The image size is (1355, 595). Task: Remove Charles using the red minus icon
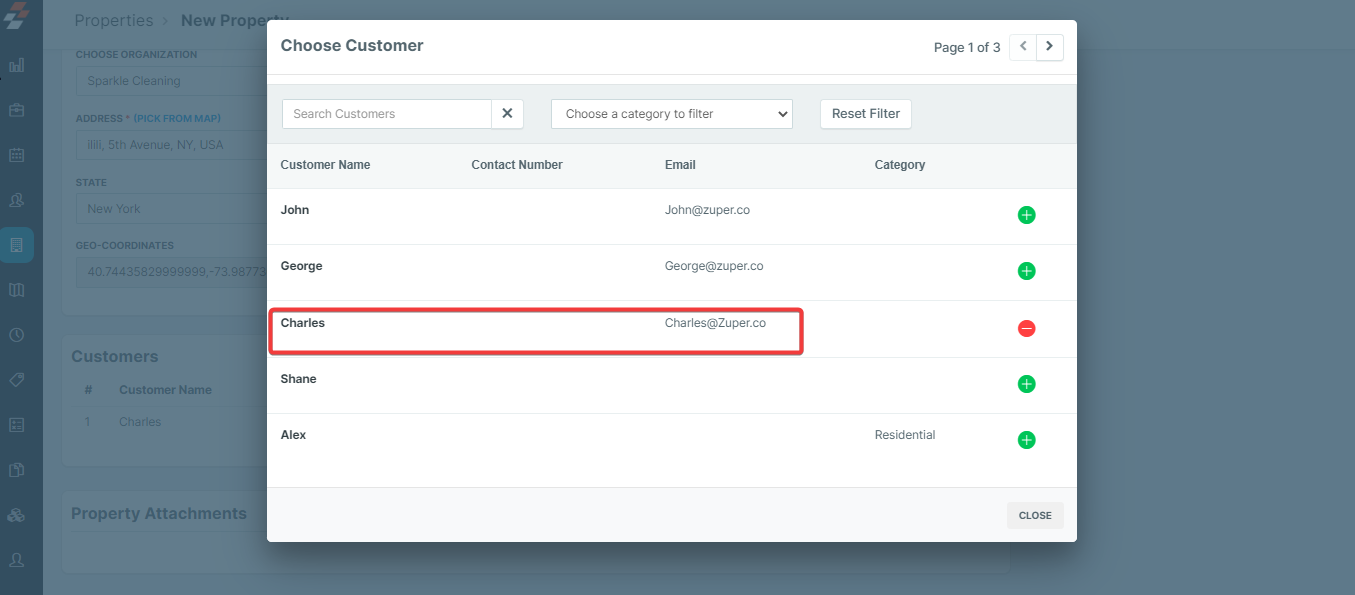click(1026, 328)
